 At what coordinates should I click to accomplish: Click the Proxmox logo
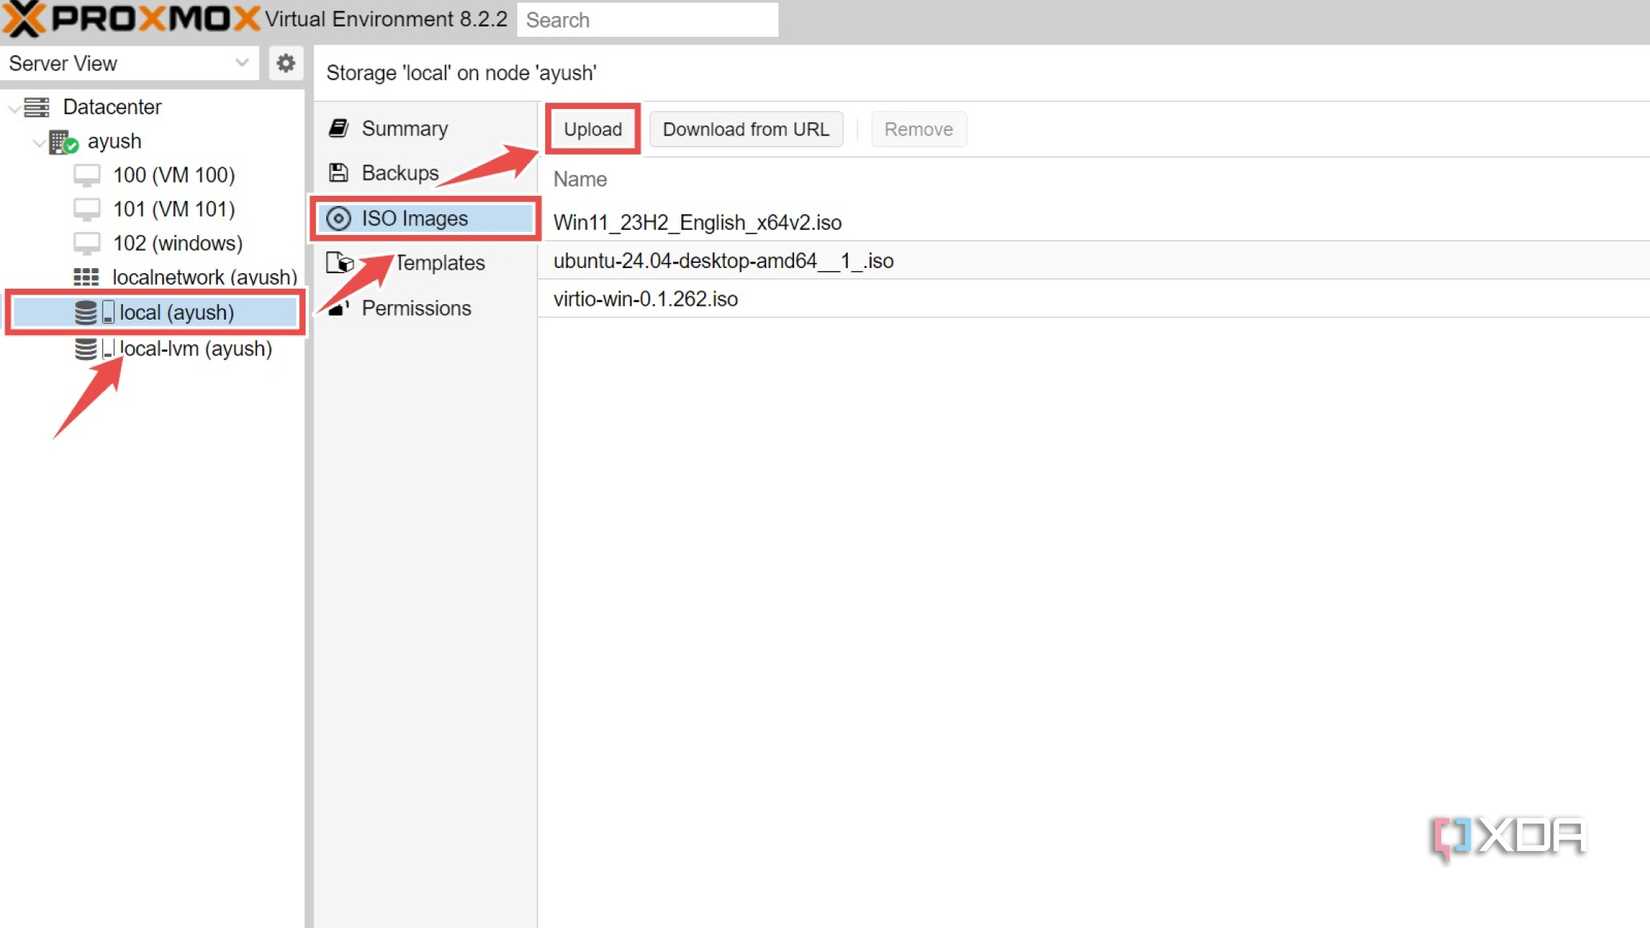(x=130, y=19)
